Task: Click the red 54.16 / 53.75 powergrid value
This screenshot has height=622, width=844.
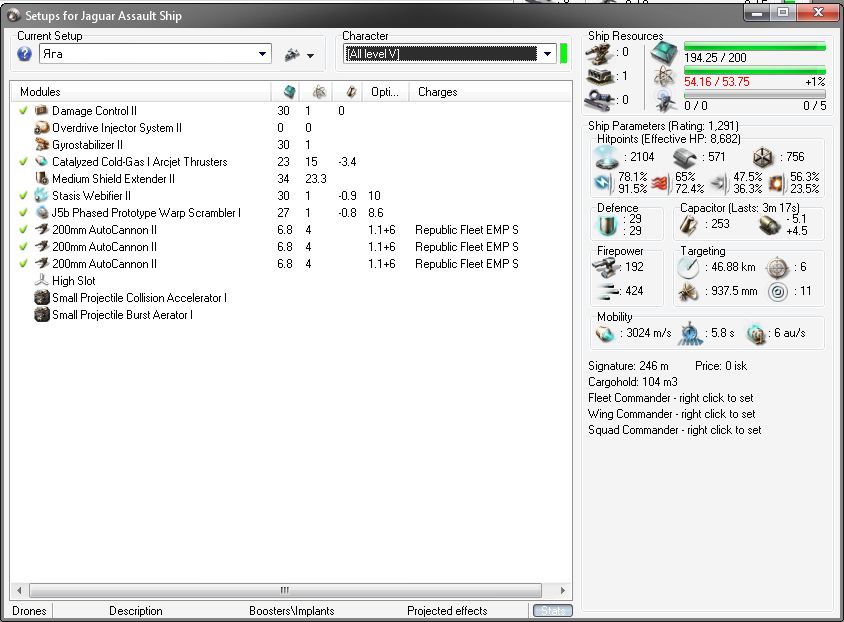Action: 716,82
